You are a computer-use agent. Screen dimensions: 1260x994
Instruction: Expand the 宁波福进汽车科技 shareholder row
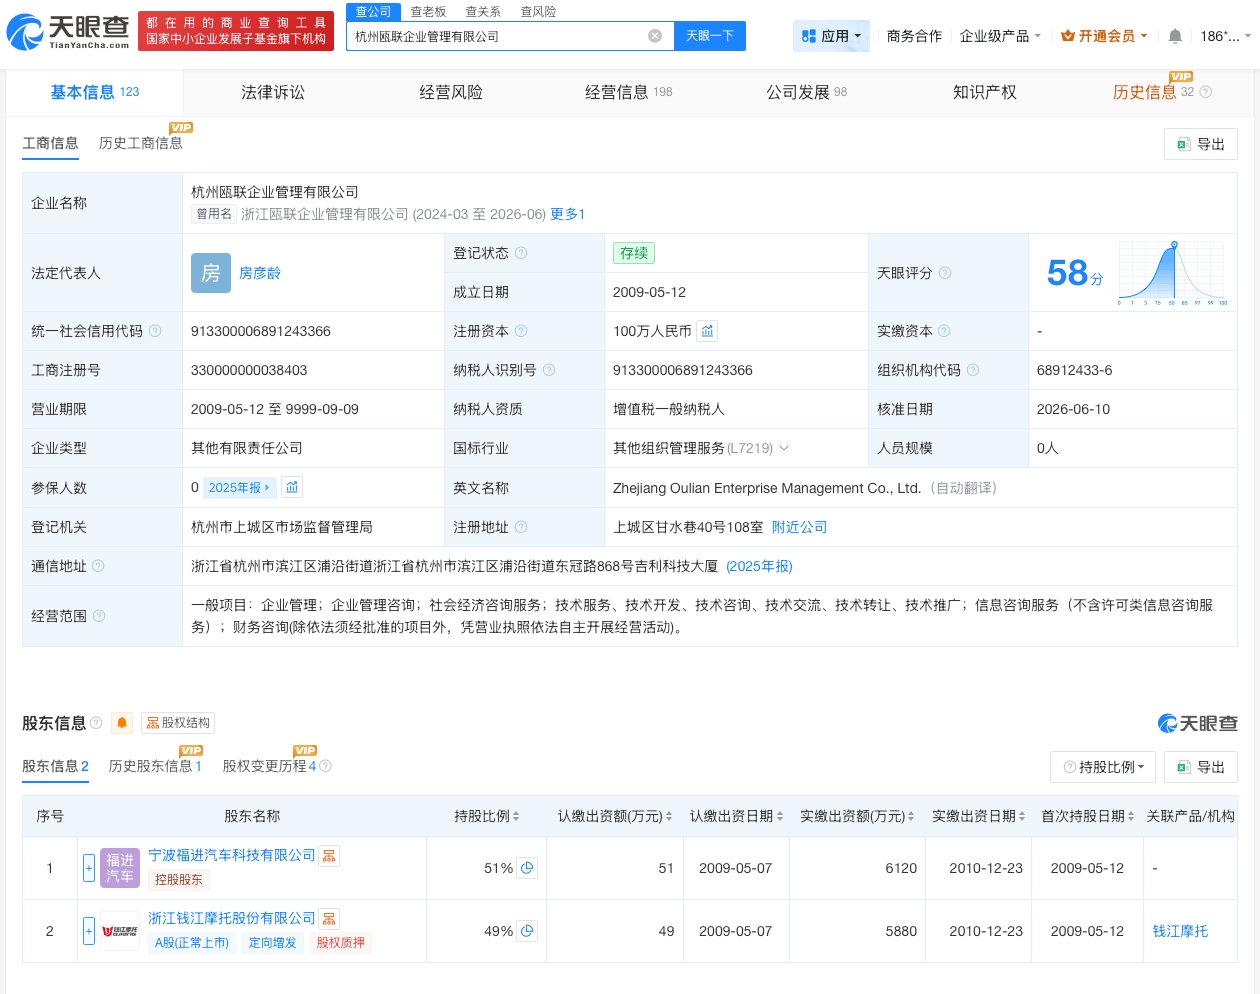pyautogui.click(x=89, y=868)
